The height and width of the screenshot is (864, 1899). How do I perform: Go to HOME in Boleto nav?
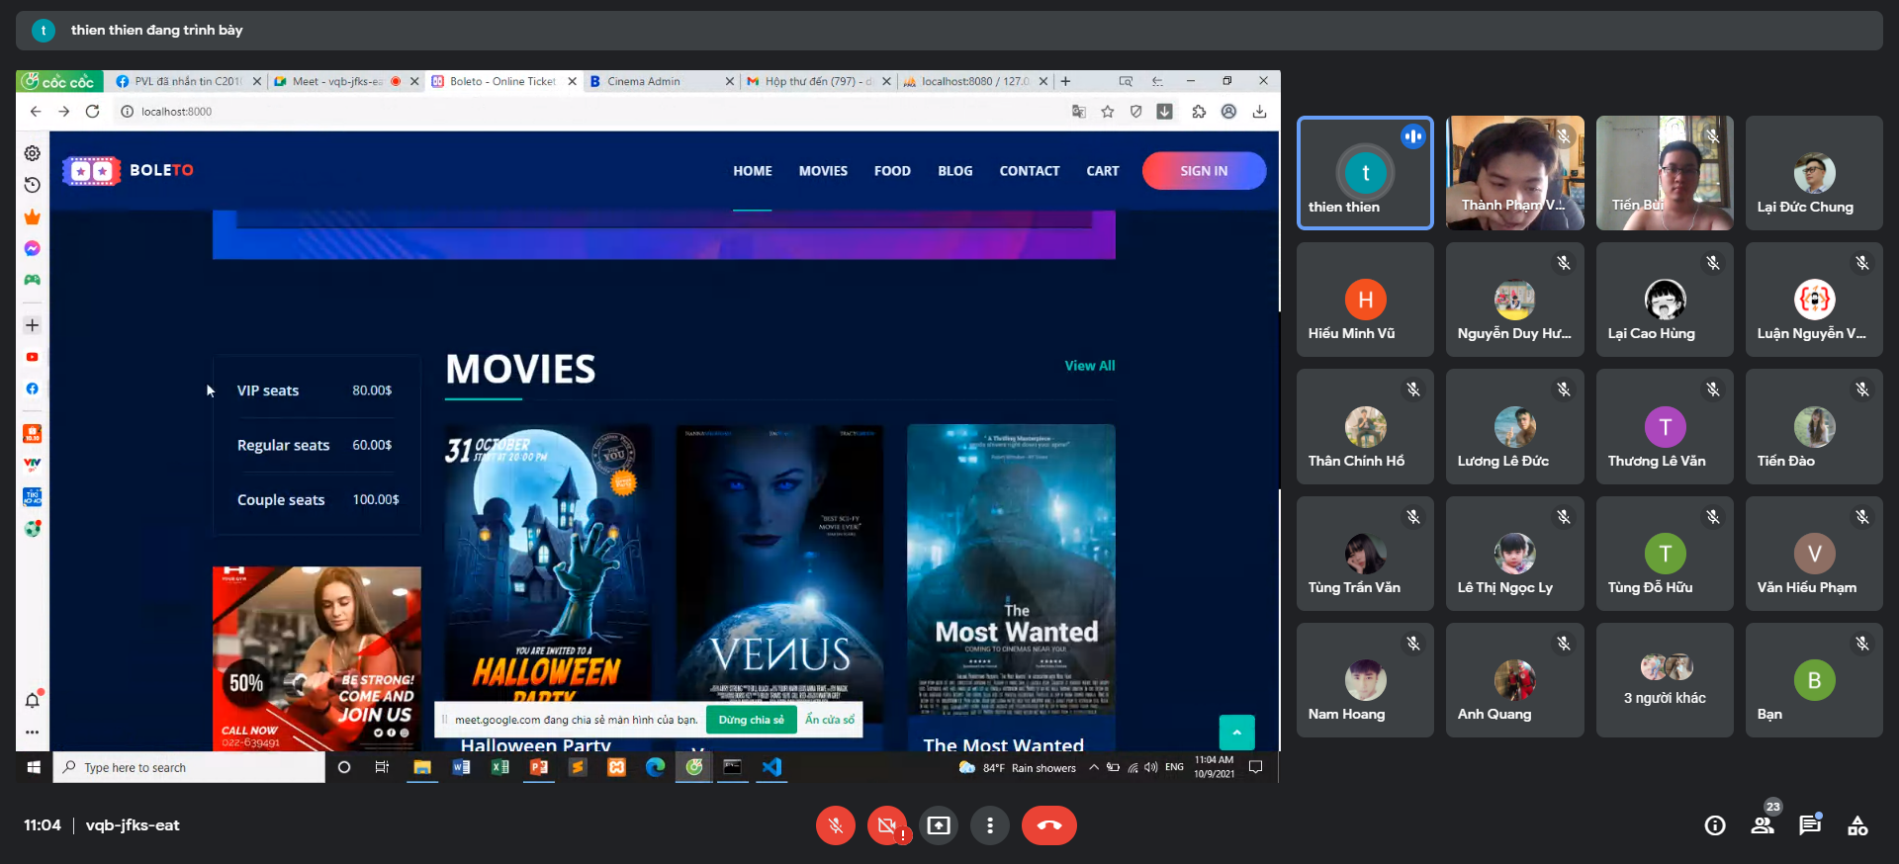click(x=752, y=171)
